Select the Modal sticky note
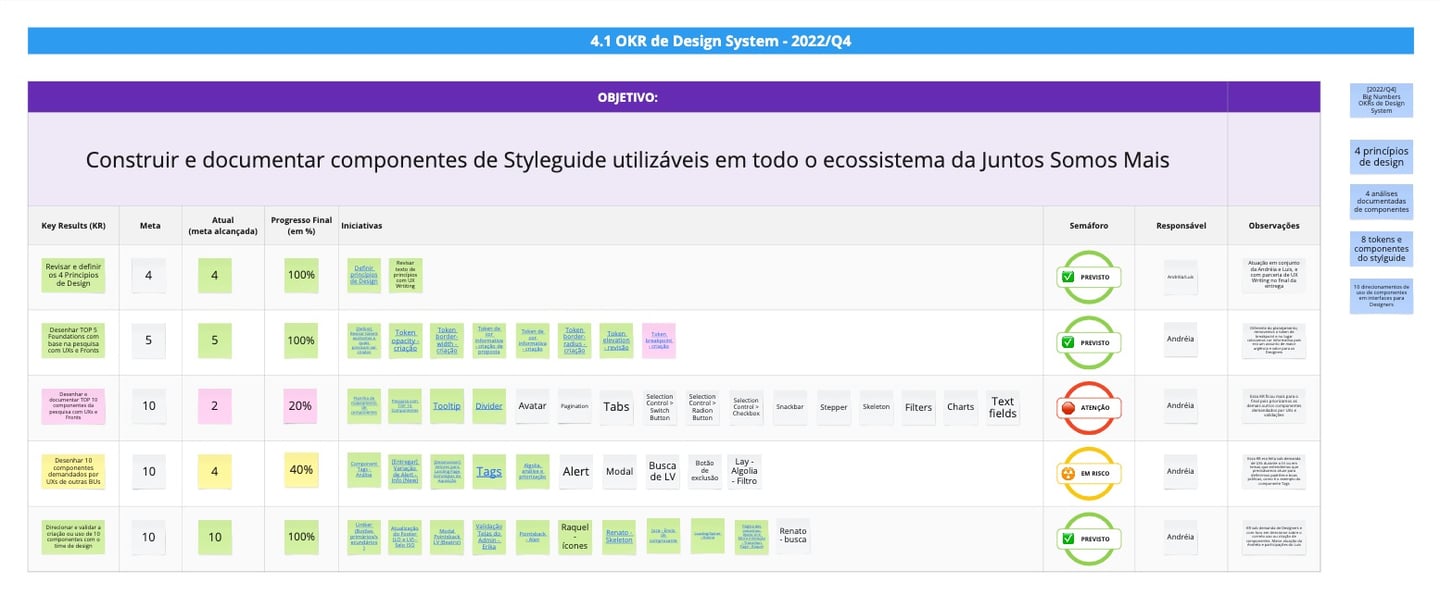 click(619, 471)
